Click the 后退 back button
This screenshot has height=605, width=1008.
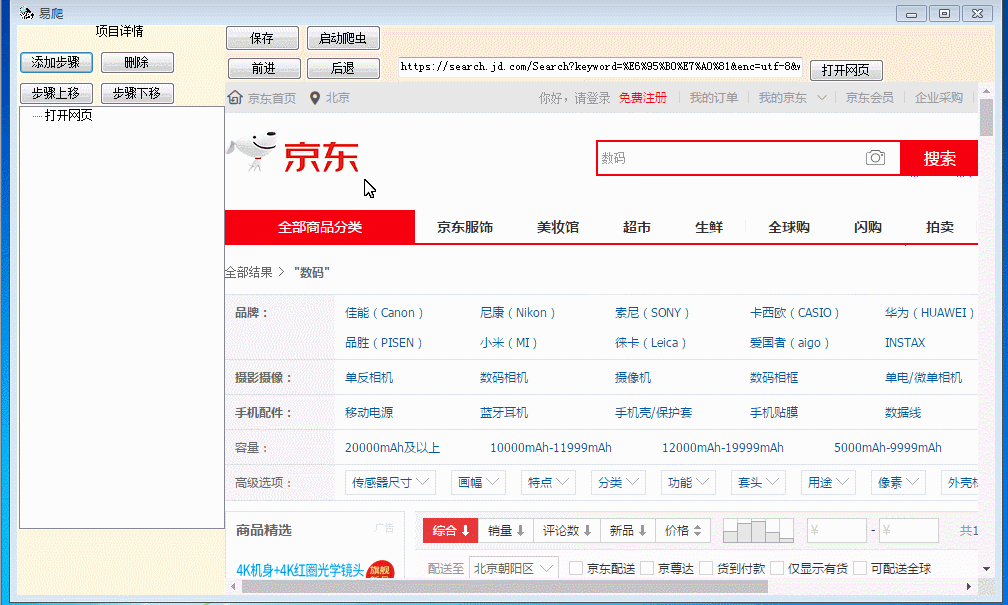343,68
